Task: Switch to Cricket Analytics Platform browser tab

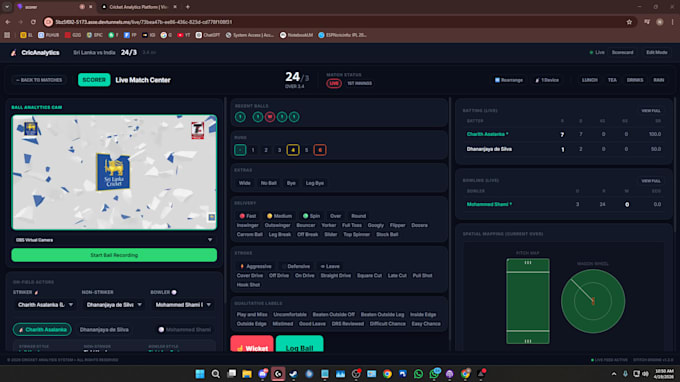Action: click(137, 7)
